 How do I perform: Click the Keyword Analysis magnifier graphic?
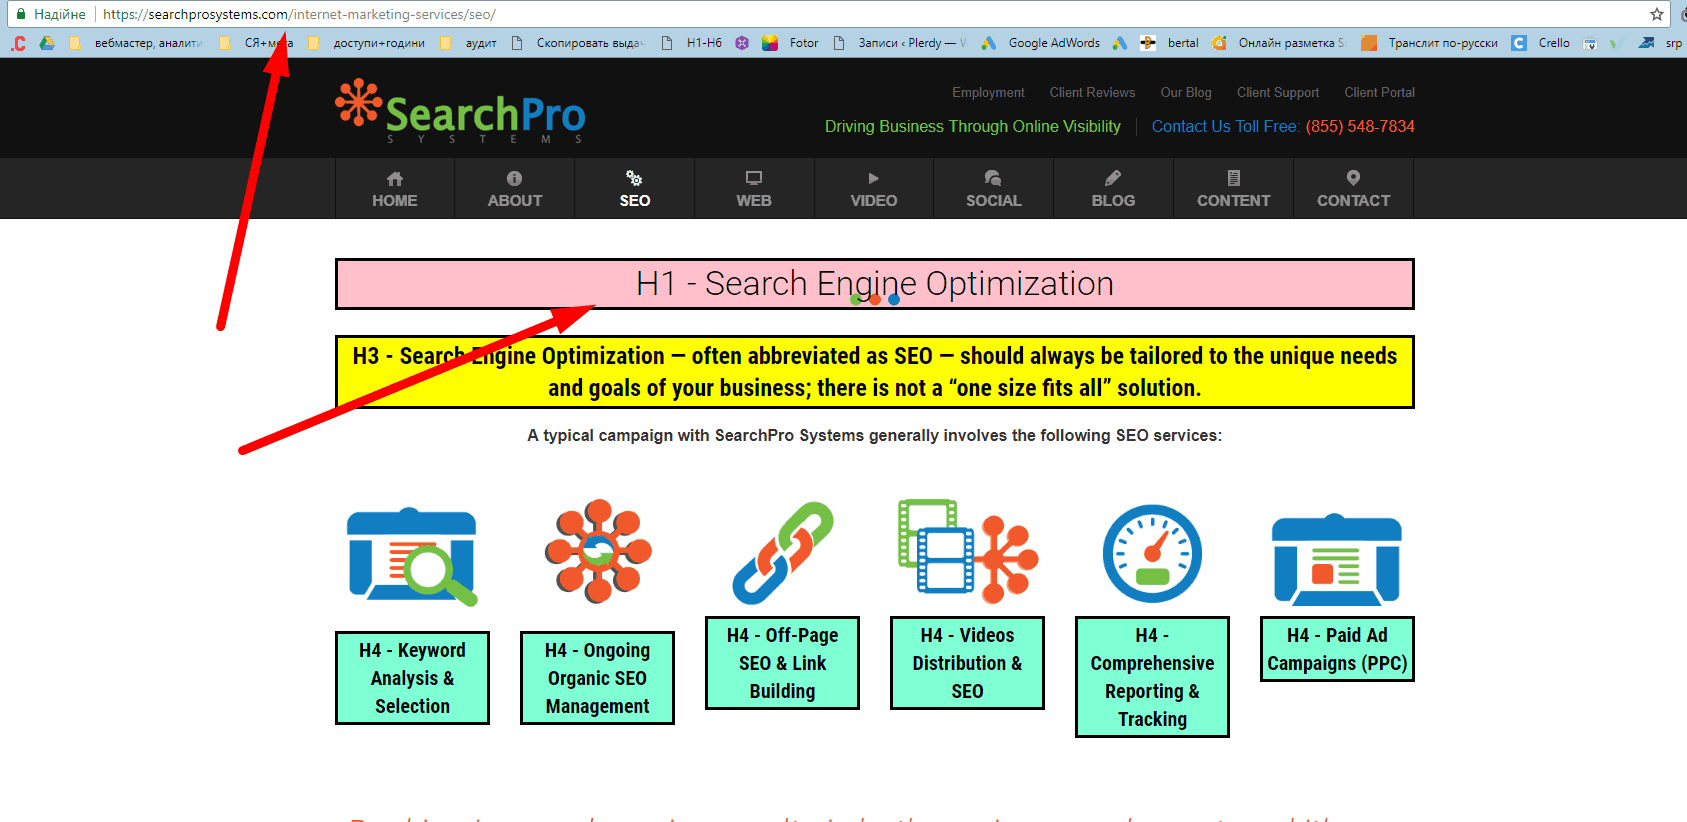coord(412,556)
